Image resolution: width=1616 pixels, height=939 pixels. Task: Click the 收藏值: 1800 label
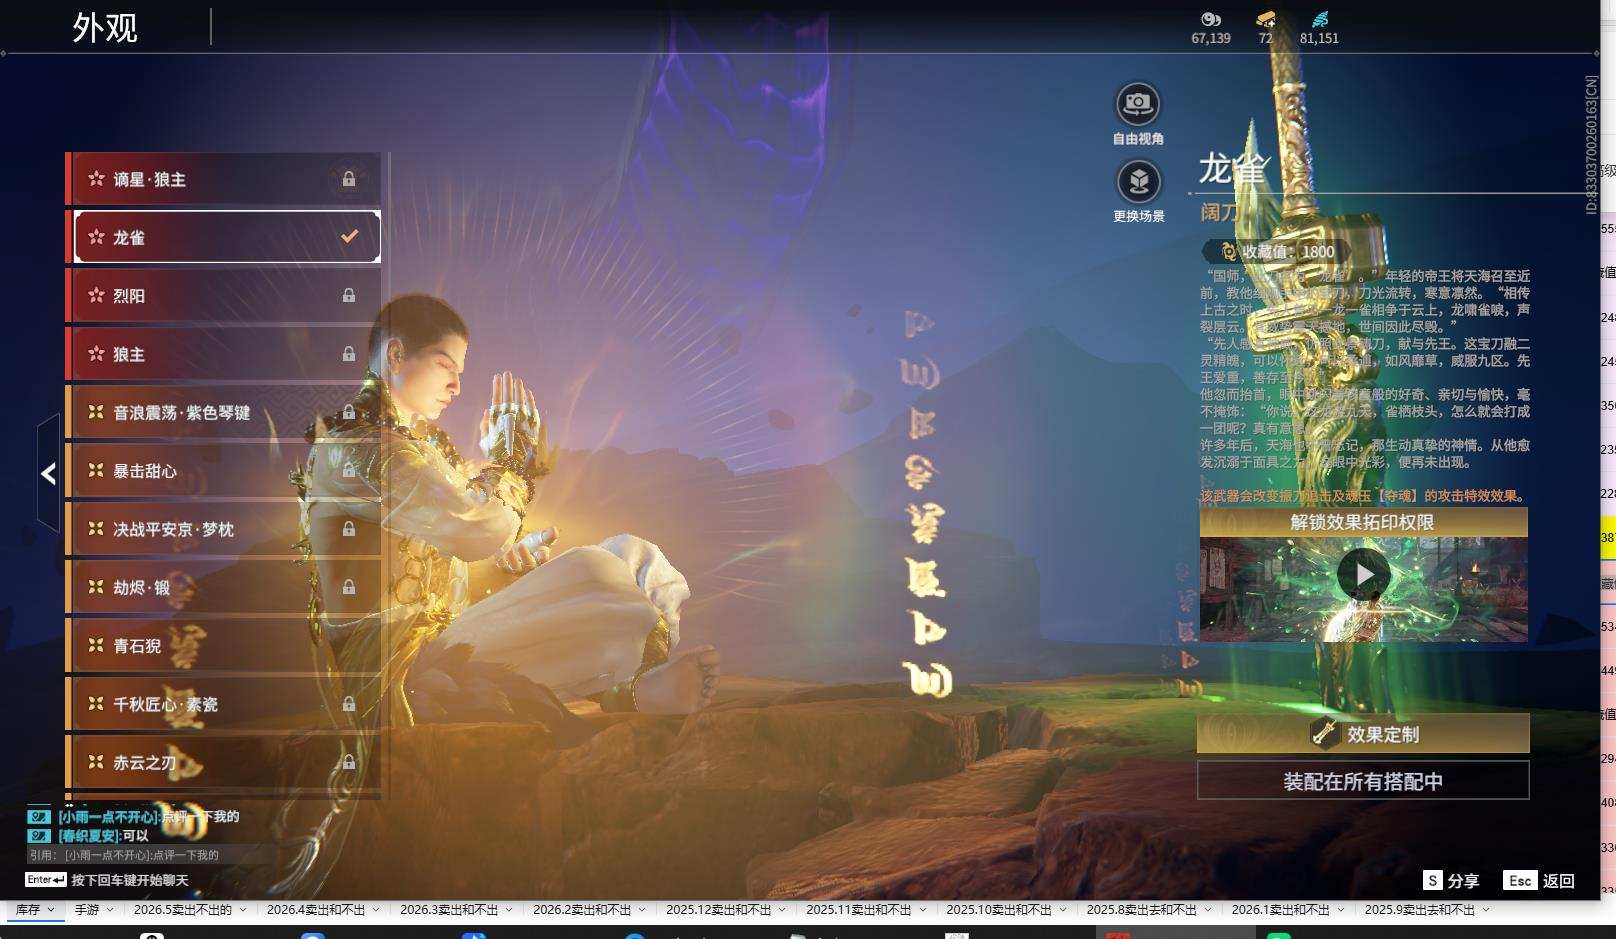(1288, 252)
